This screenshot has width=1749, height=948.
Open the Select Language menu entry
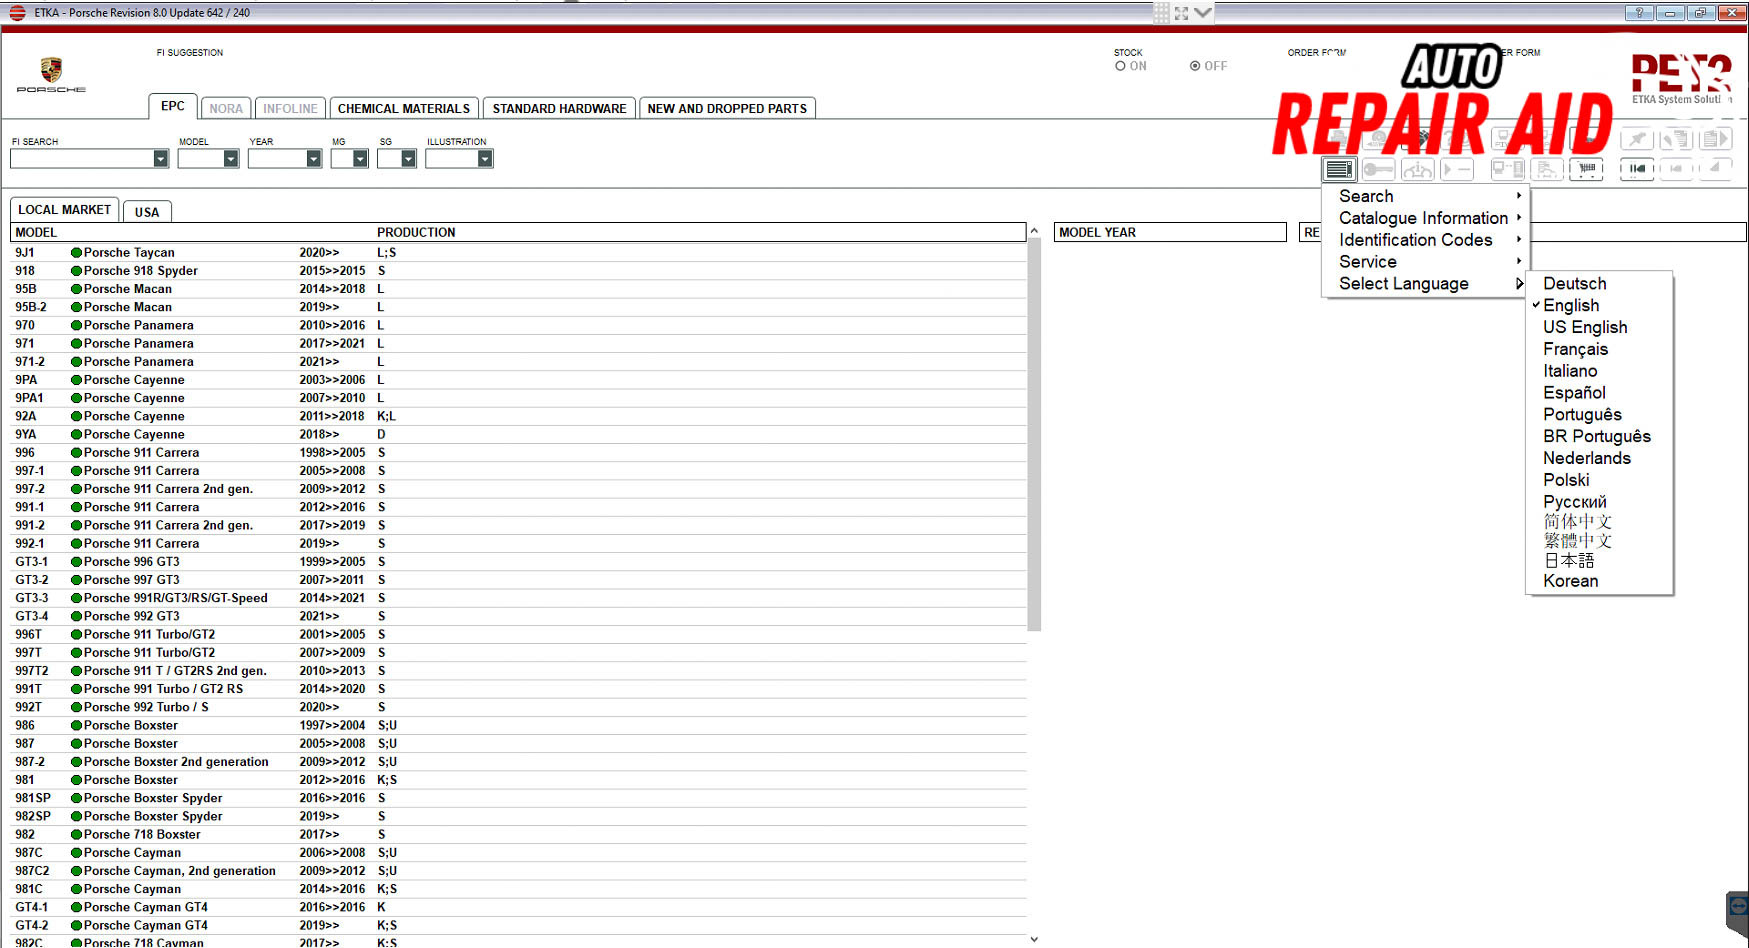point(1426,284)
